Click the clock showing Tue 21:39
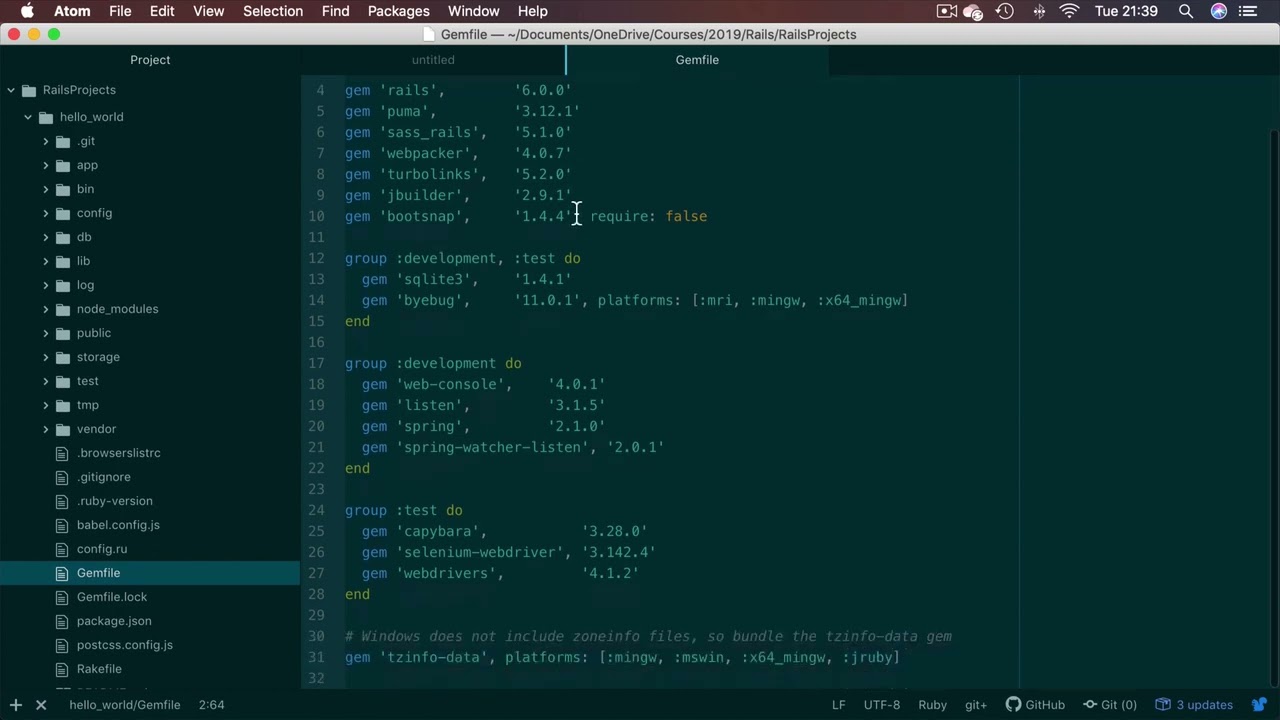1280x720 pixels. pyautogui.click(x=1126, y=11)
